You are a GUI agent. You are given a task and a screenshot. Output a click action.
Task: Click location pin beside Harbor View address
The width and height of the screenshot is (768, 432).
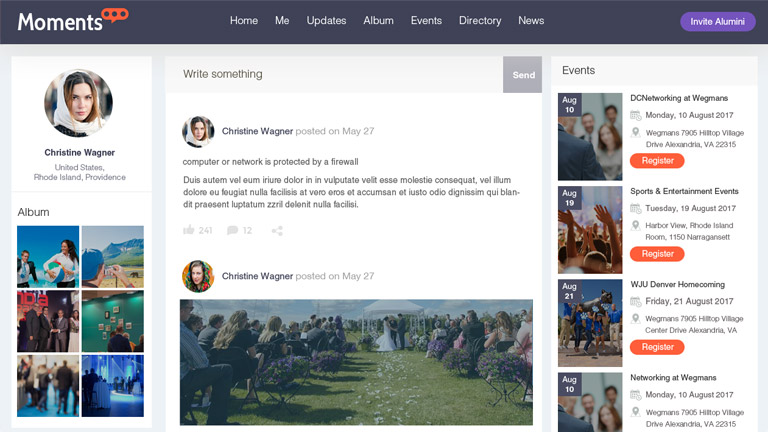click(635, 225)
